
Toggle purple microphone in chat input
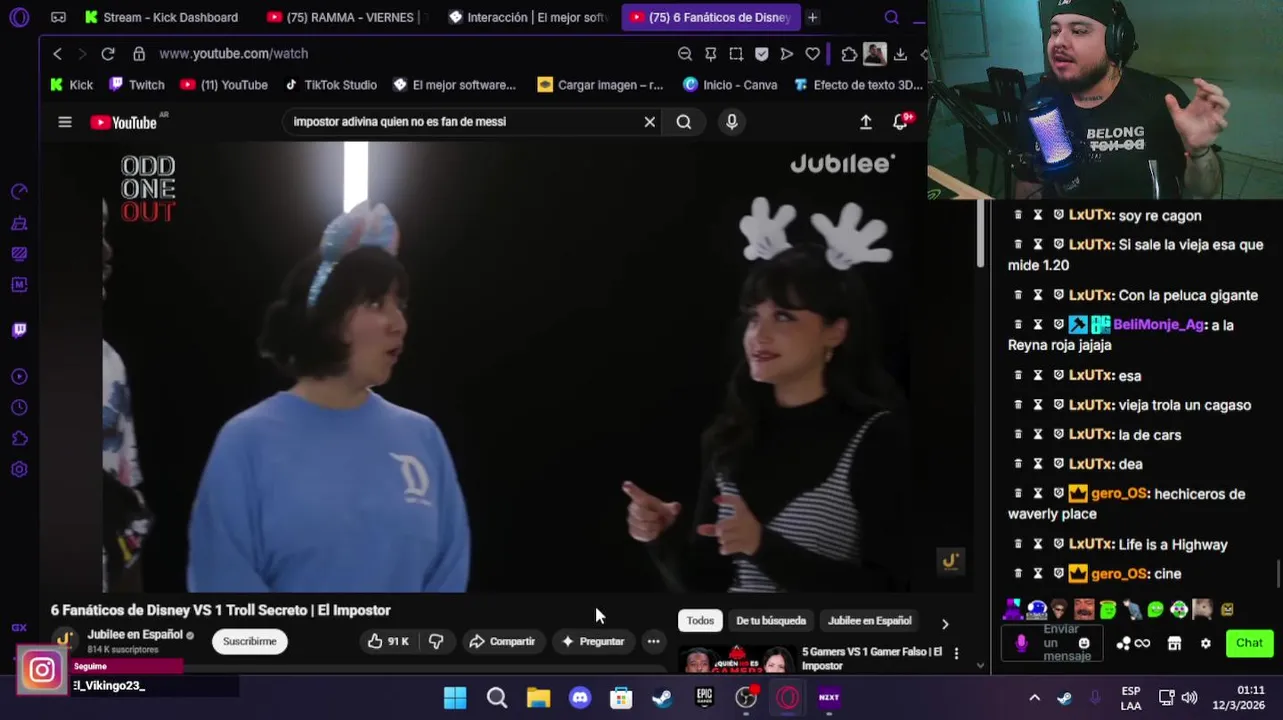click(1021, 643)
